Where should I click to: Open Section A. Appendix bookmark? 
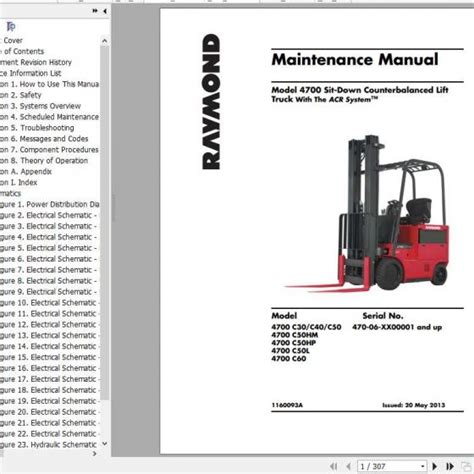point(26,172)
